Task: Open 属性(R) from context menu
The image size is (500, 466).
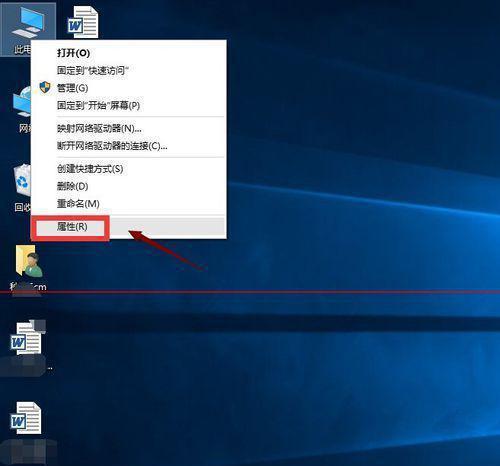Action: coord(129,227)
